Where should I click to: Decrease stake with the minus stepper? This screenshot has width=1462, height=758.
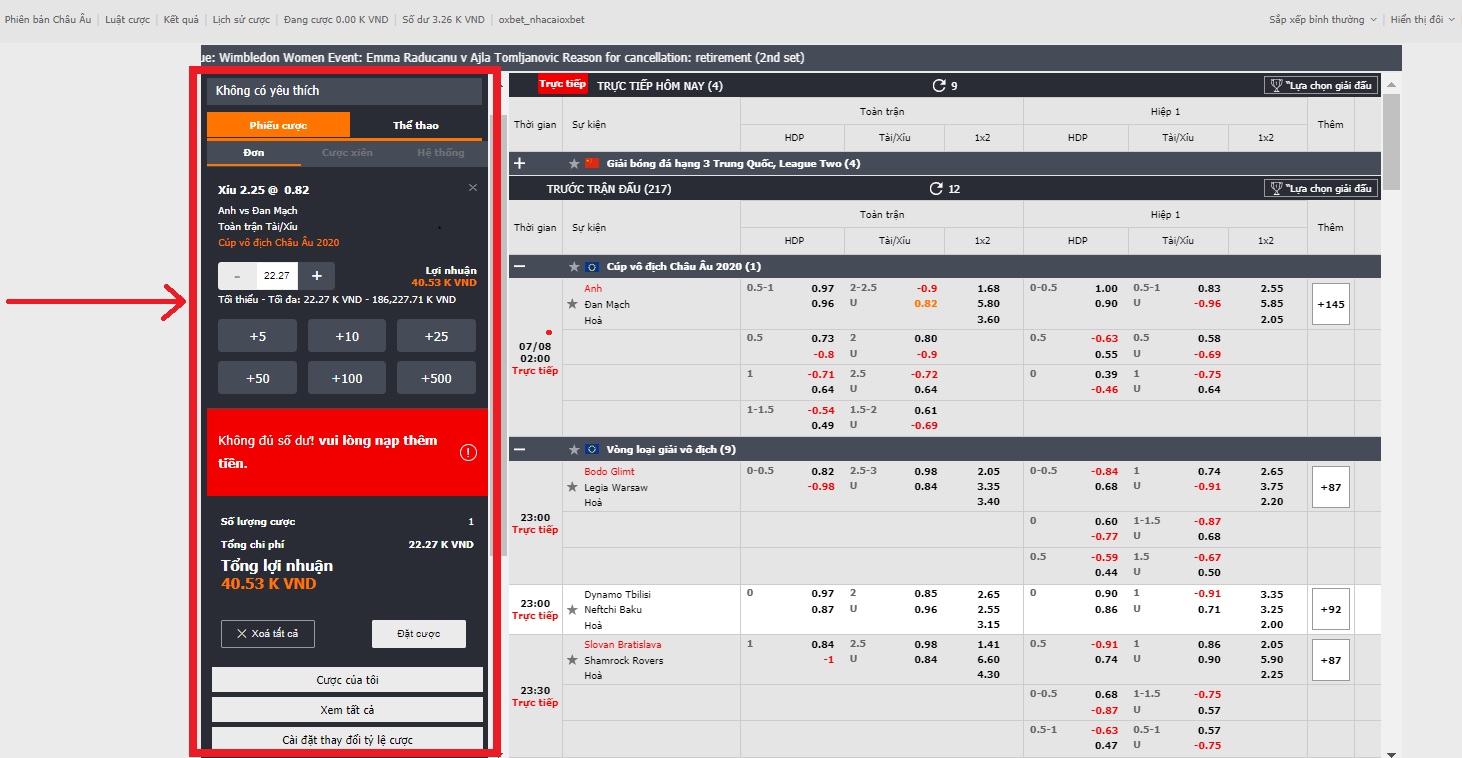(237, 276)
